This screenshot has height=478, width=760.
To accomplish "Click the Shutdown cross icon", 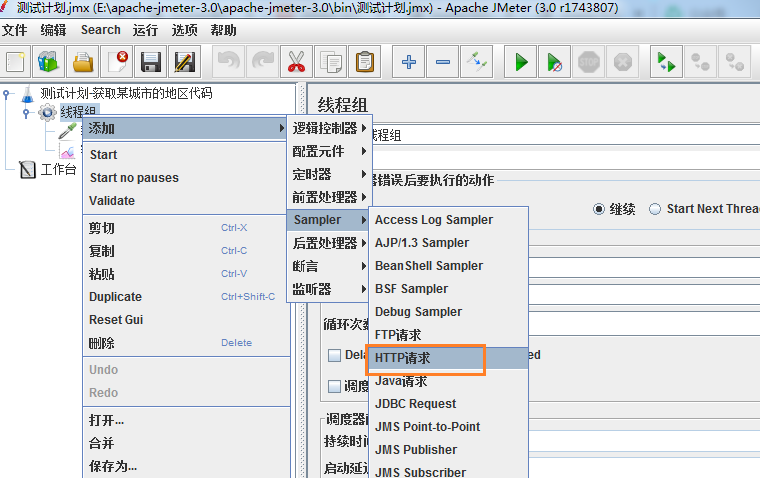I will pos(622,62).
